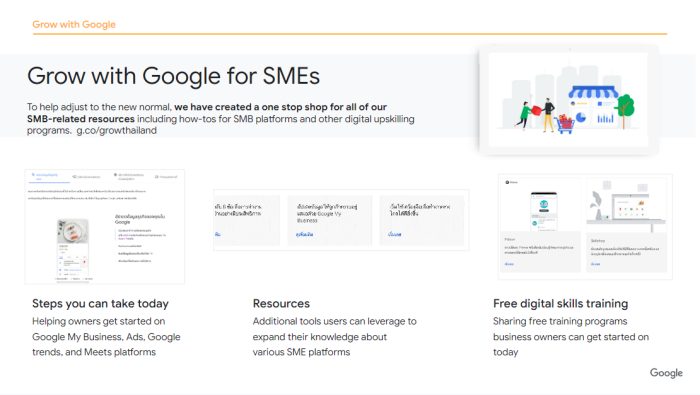Open the Google My Business screenshot thumbnail
Screen dimensions: 700x395
(105, 226)
